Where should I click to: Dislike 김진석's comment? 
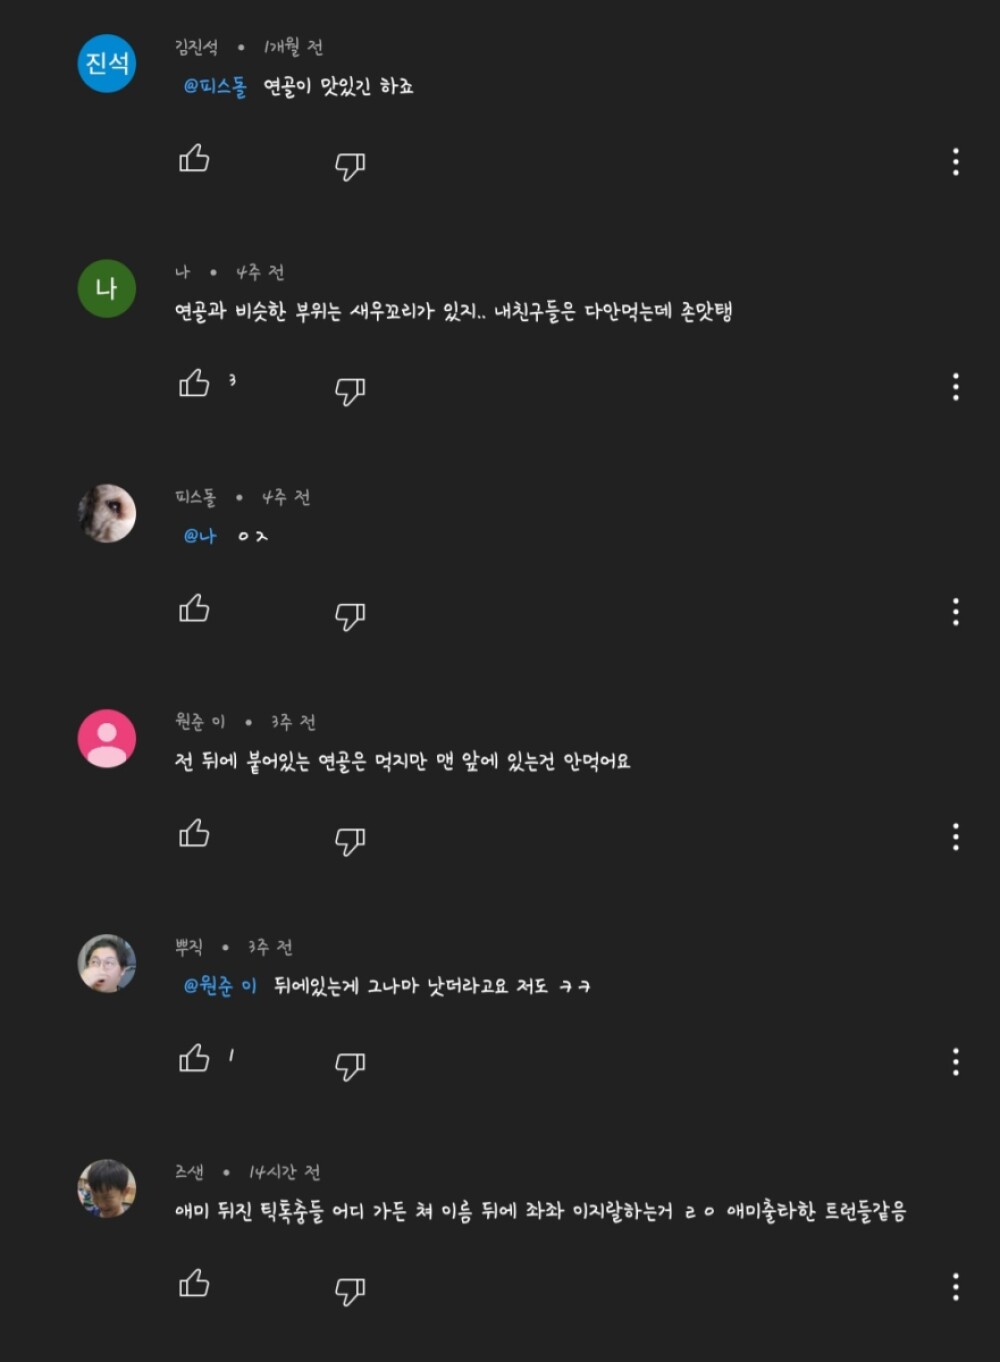point(350,165)
